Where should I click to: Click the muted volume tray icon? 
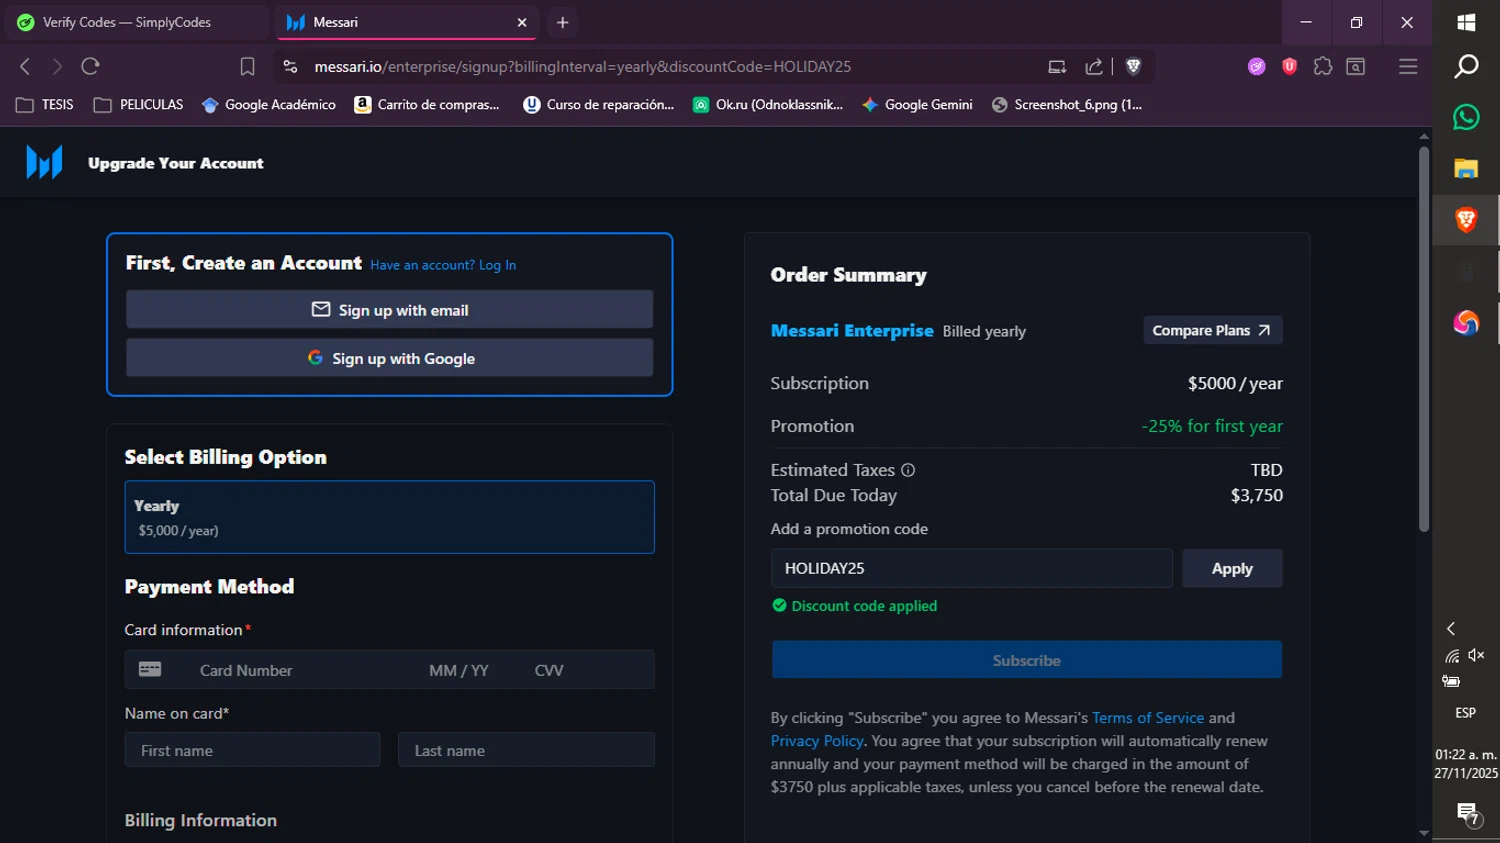(x=1477, y=655)
